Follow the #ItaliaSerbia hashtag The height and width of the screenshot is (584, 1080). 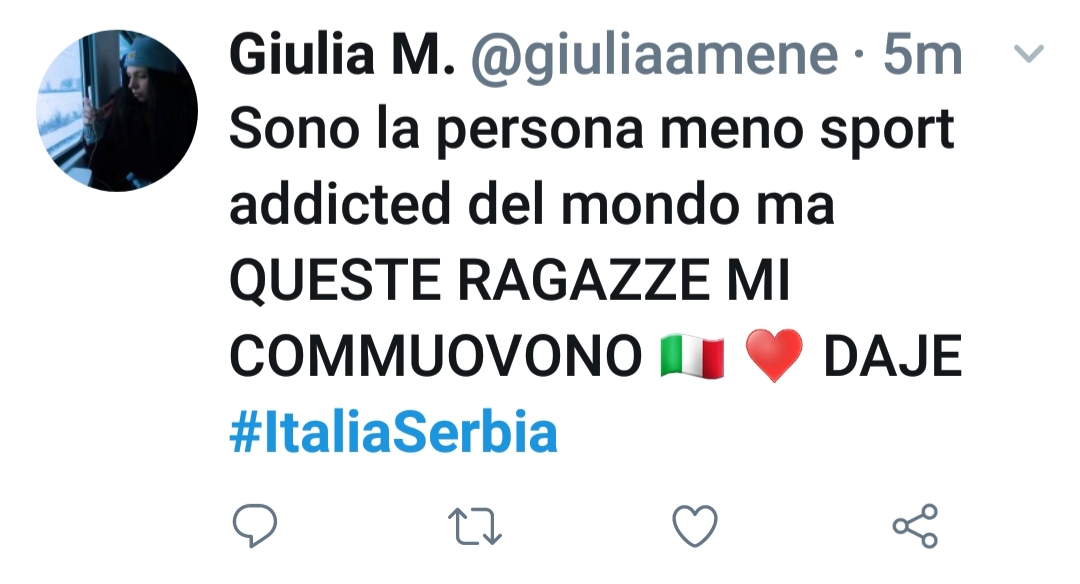[393, 433]
